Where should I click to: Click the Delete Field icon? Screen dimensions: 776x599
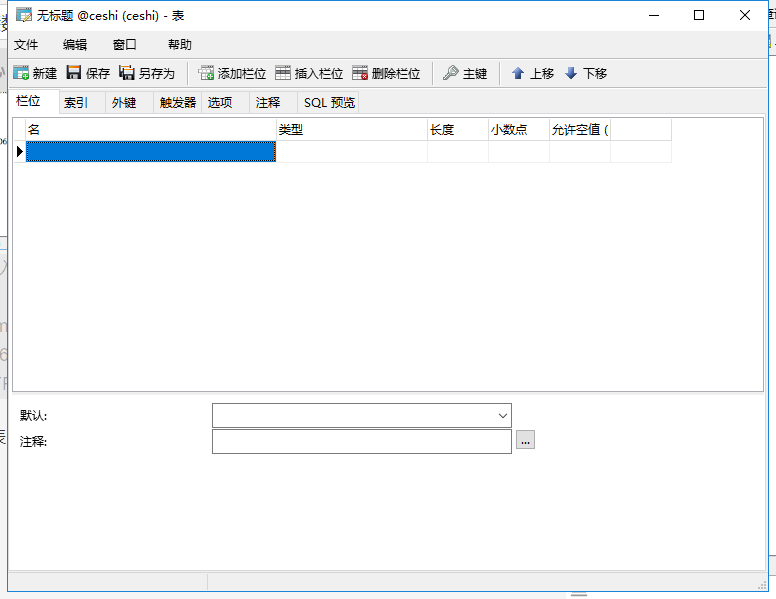pyautogui.click(x=360, y=73)
